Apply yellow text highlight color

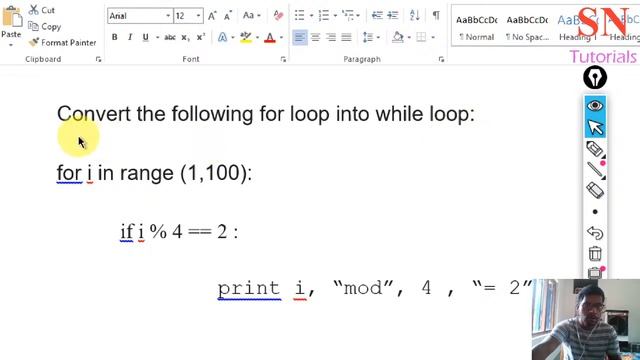(x=246, y=37)
